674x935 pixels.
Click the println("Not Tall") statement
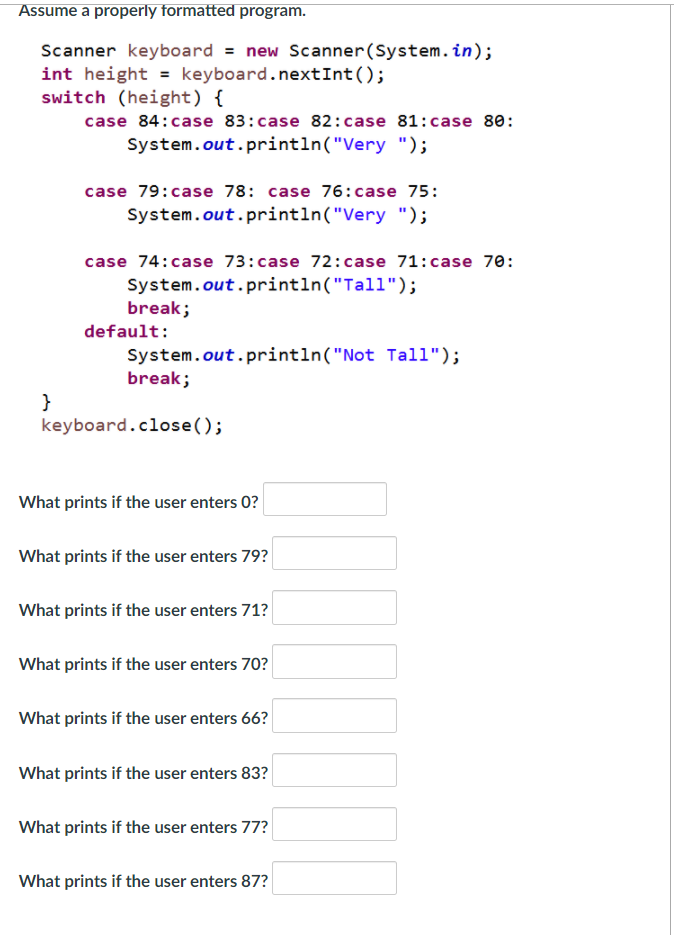293,354
